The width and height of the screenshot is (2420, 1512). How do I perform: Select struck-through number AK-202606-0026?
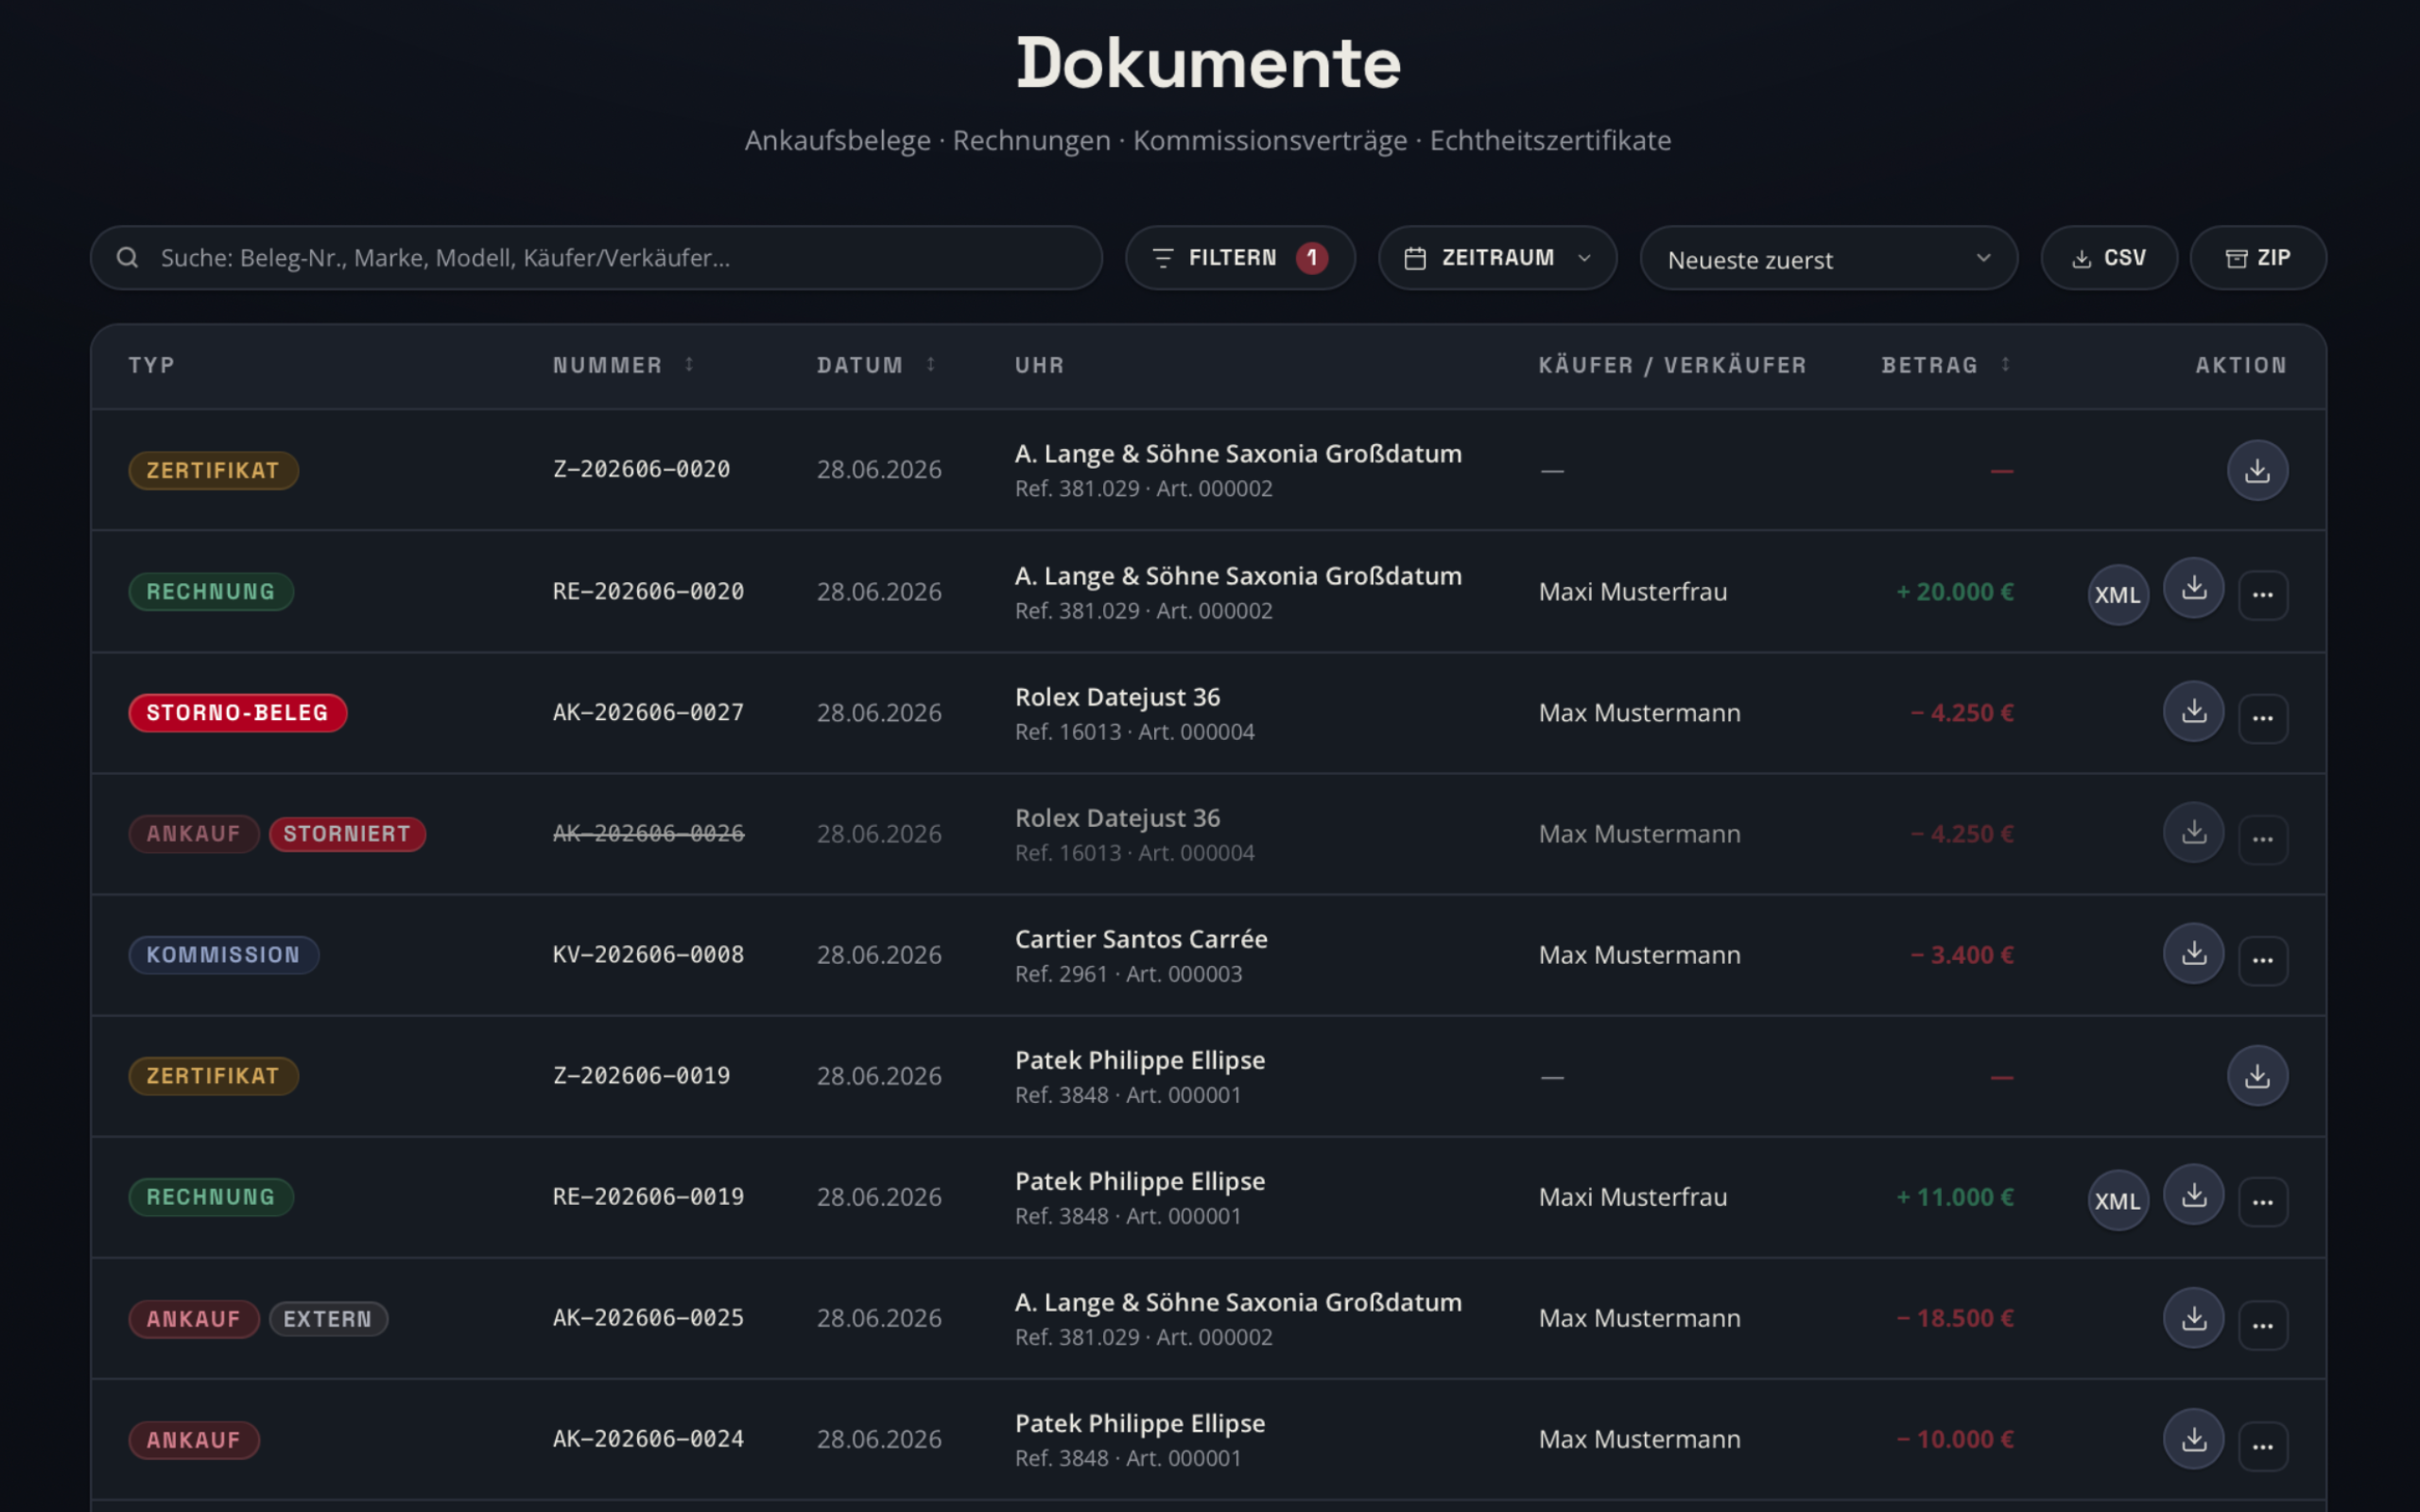click(x=648, y=833)
